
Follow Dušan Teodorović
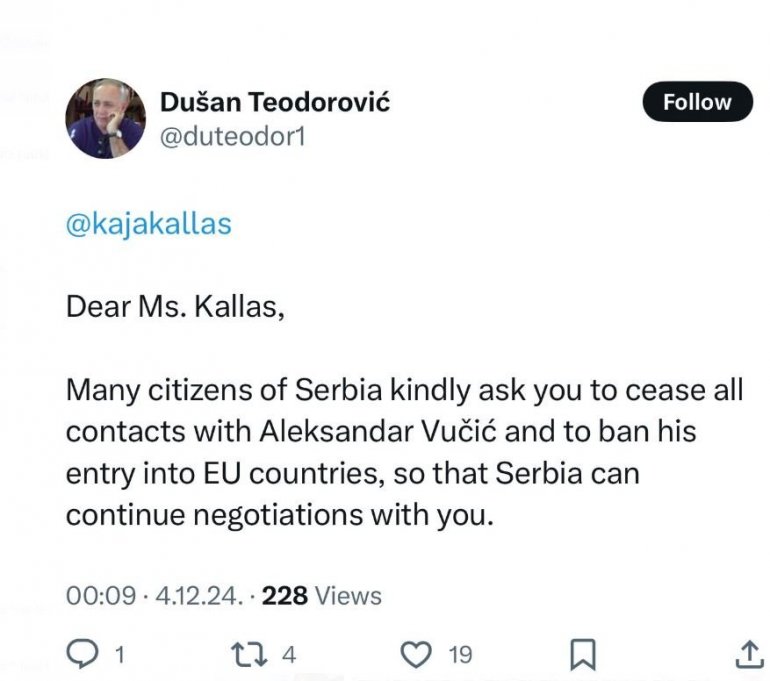tap(696, 102)
